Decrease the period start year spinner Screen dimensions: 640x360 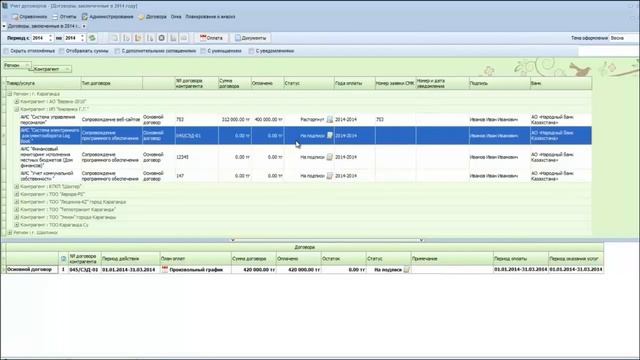click(x=50, y=40)
